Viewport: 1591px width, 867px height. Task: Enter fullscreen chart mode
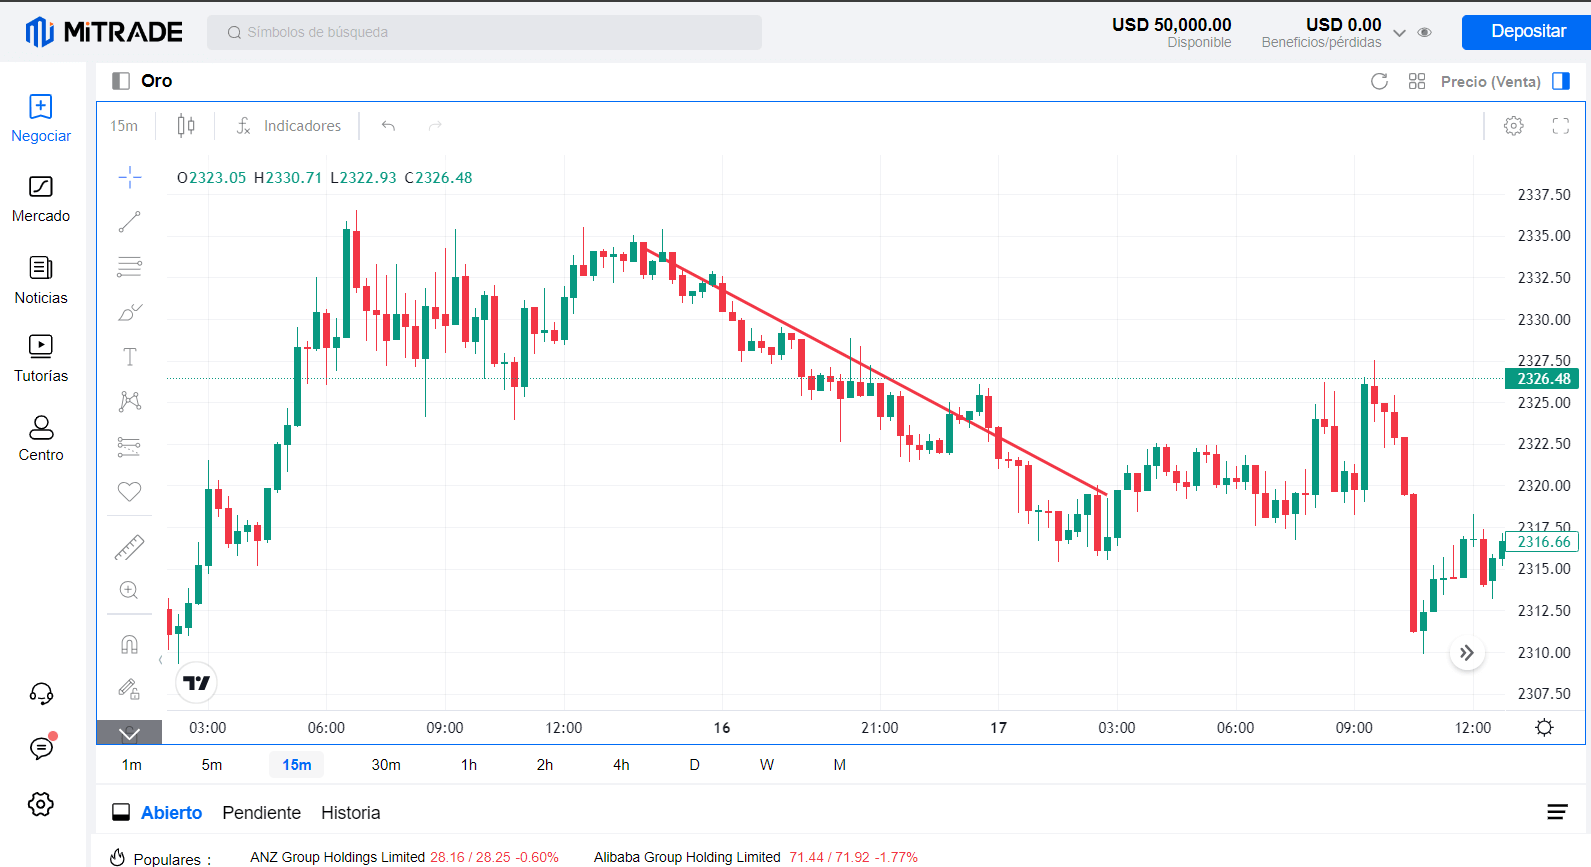[1560, 126]
